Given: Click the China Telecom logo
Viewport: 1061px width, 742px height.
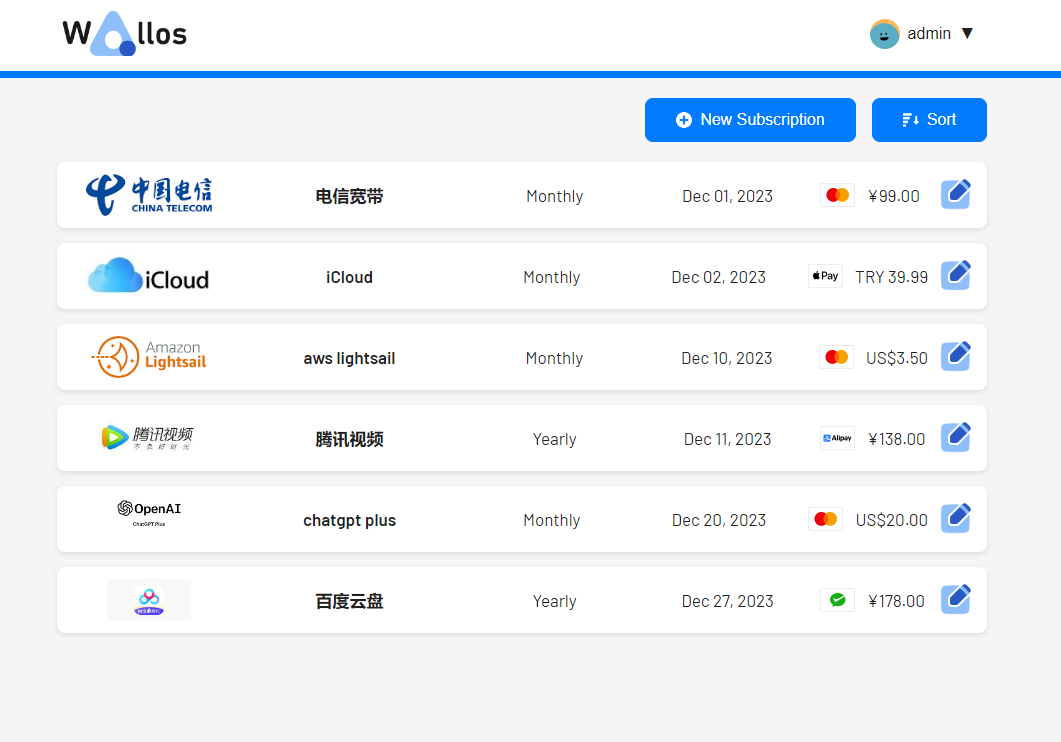Looking at the screenshot, I should (x=149, y=195).
